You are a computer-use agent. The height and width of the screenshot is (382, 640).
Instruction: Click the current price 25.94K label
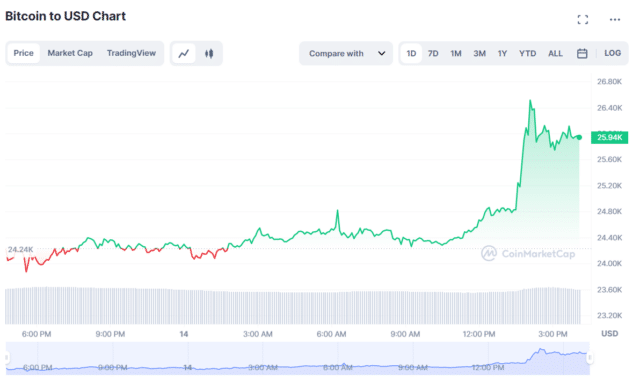click(609, 138)
